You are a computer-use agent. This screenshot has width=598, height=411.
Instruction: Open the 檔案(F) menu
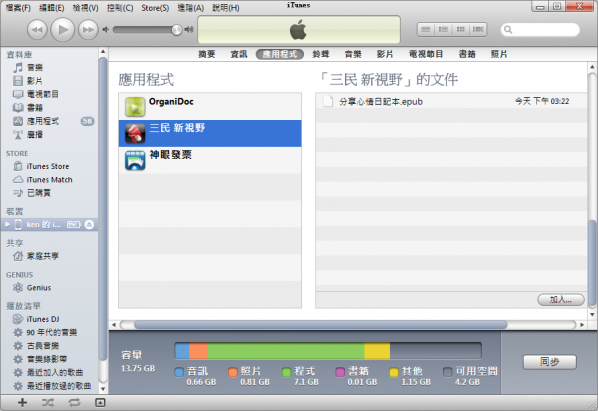point(18,8)
